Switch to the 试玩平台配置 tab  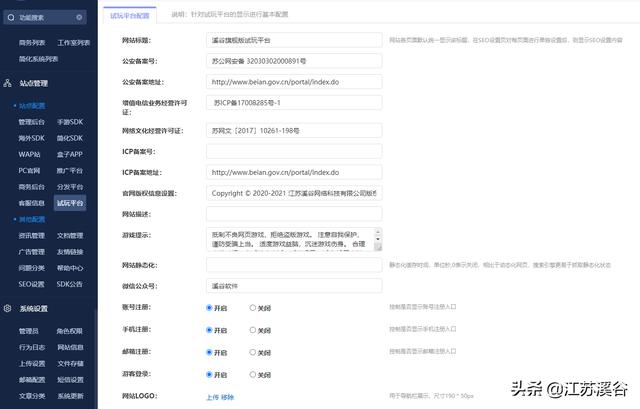(x=130, y=17)
